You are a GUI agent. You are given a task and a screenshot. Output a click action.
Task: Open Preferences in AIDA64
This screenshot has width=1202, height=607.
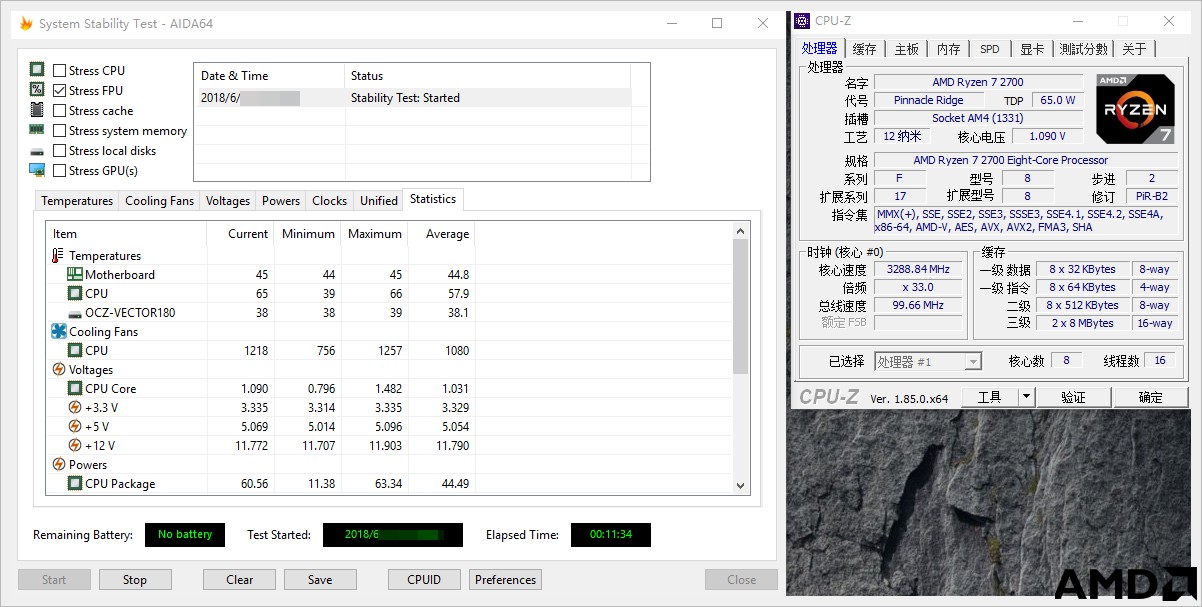pyautogui.click(x=506, y=580)
